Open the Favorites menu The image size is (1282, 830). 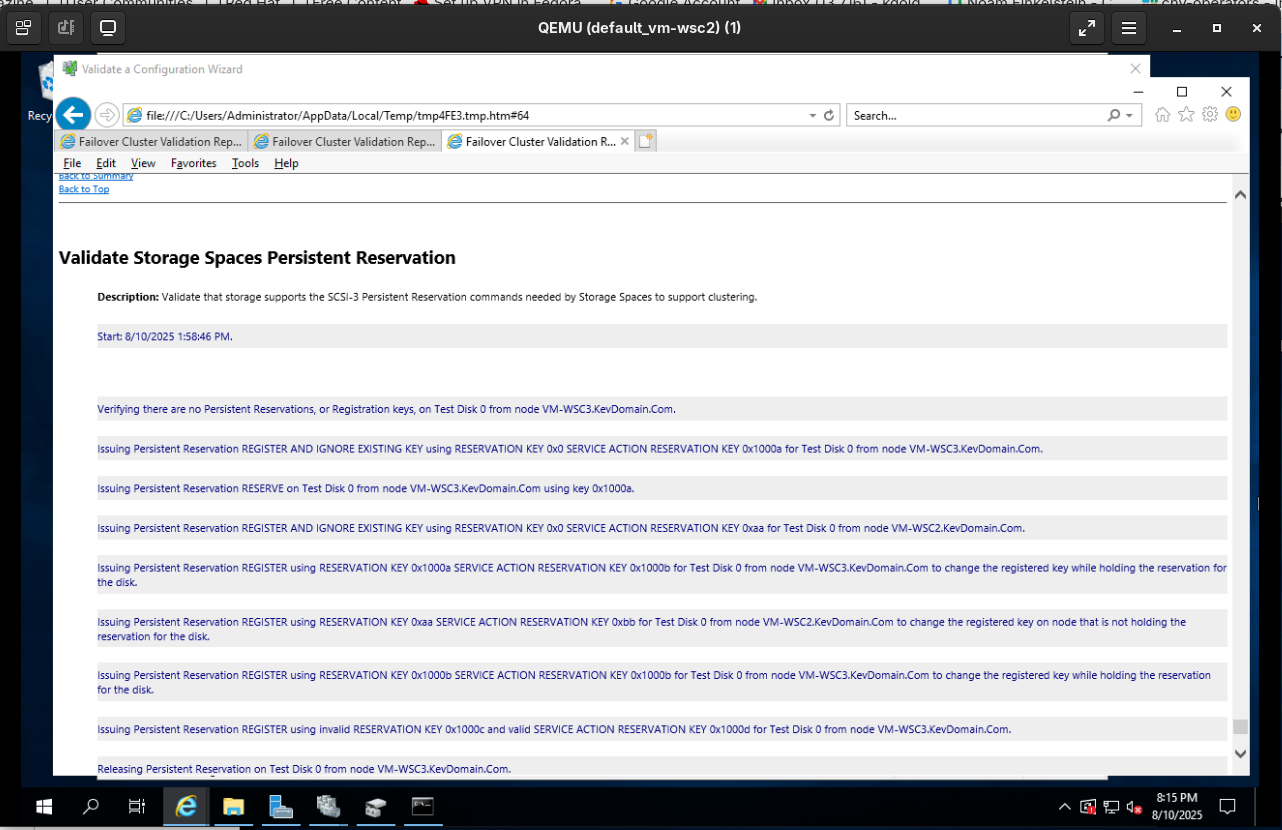[194, 163]
